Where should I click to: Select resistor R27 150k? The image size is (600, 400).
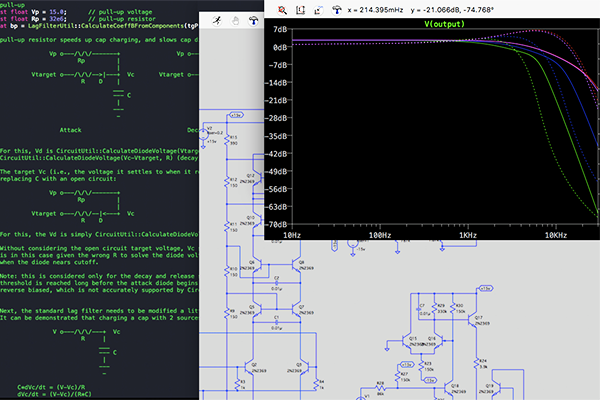point(398,377)
